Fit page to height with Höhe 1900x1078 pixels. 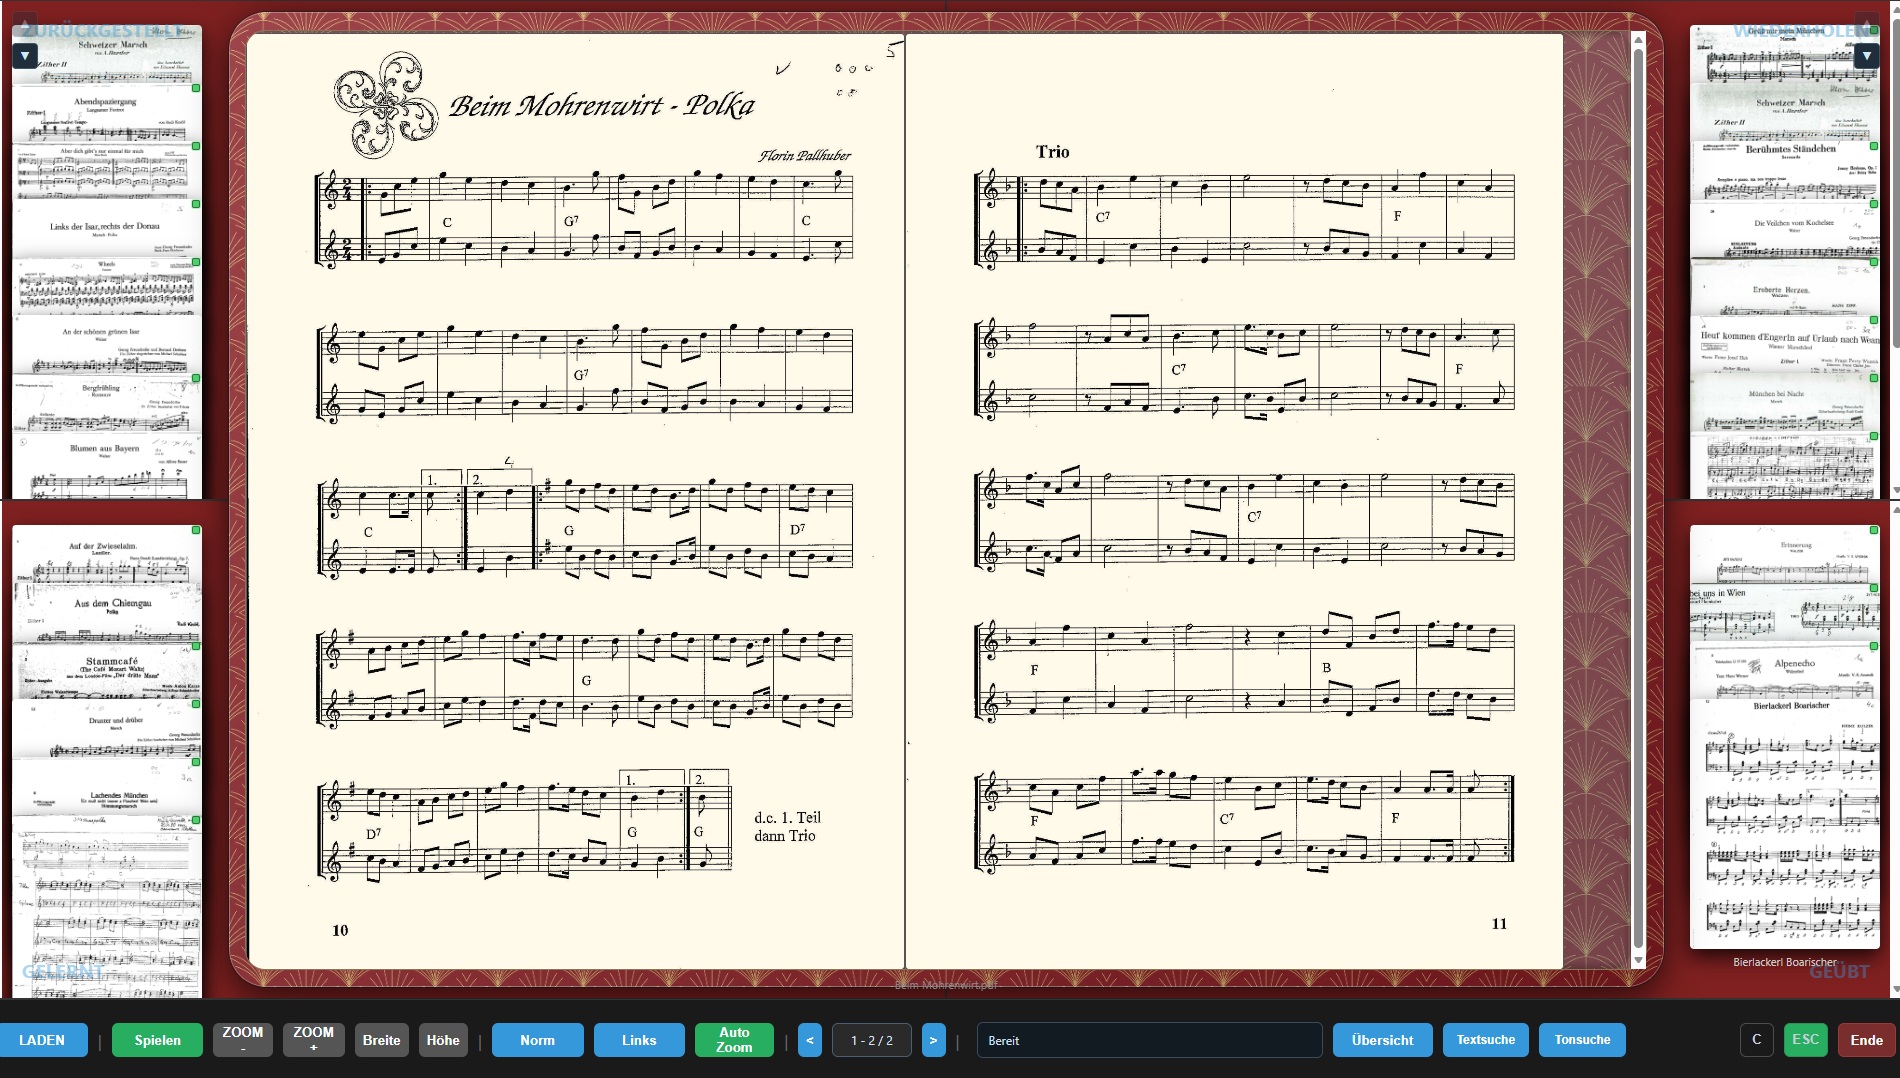[443, 1040]
